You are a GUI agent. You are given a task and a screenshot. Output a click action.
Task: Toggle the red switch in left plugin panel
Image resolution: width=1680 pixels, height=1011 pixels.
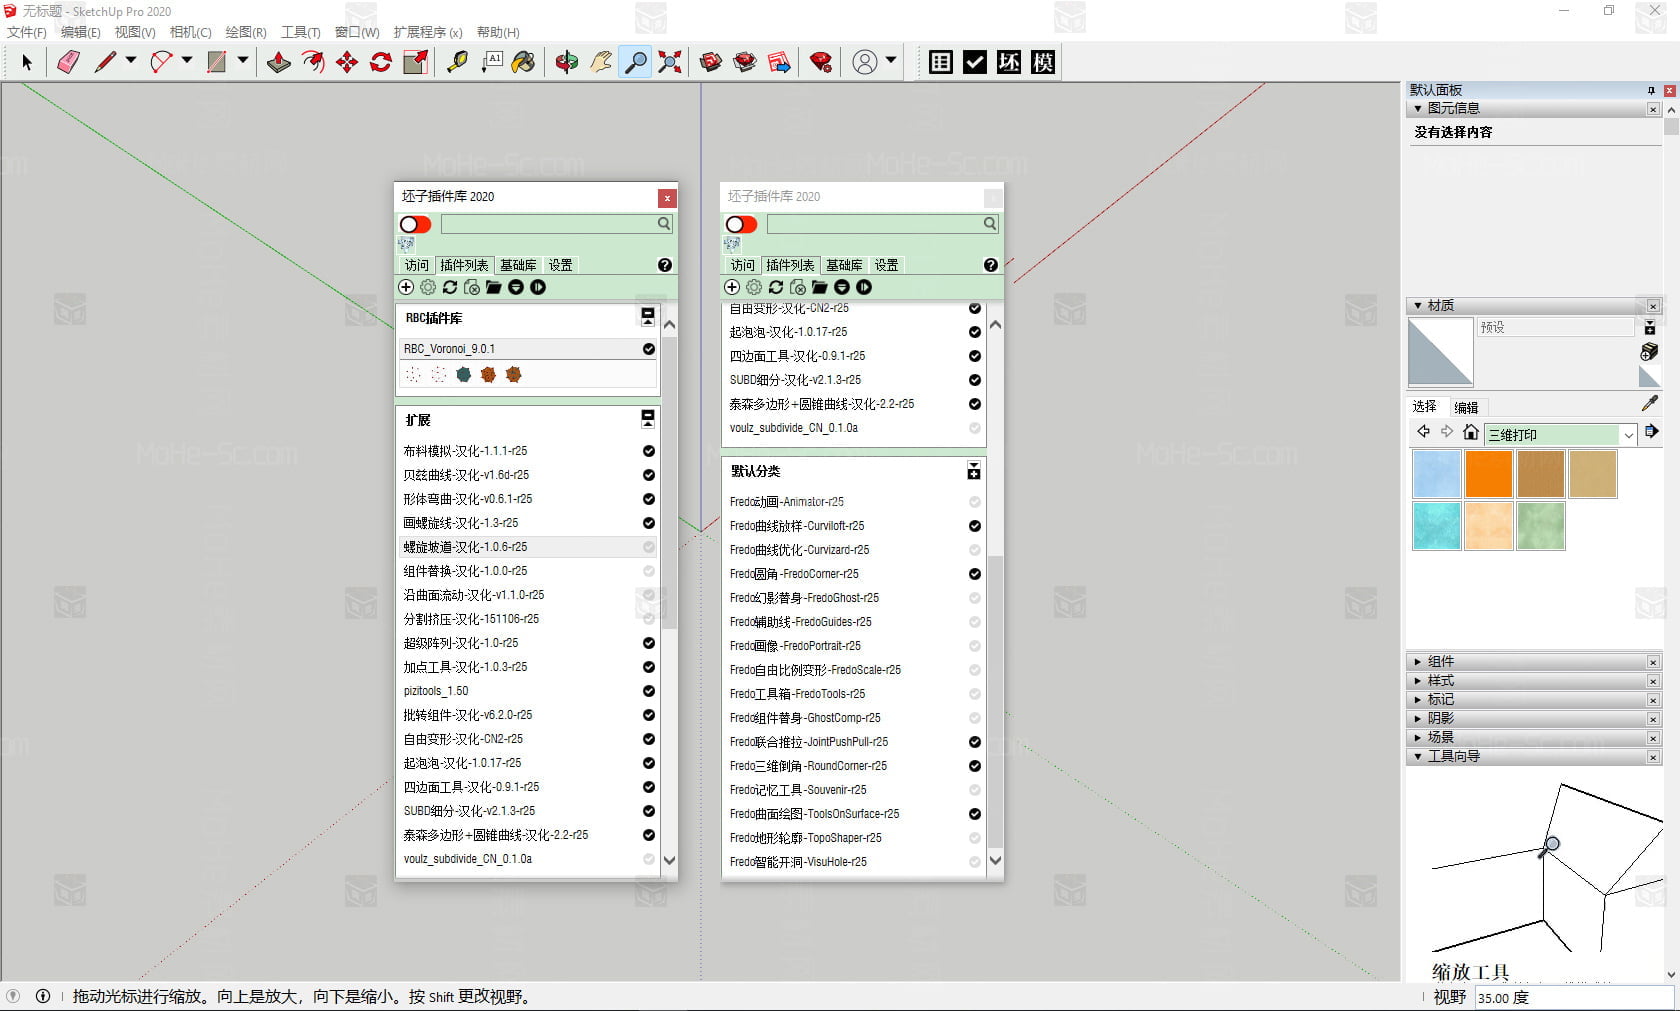(415, 224)
